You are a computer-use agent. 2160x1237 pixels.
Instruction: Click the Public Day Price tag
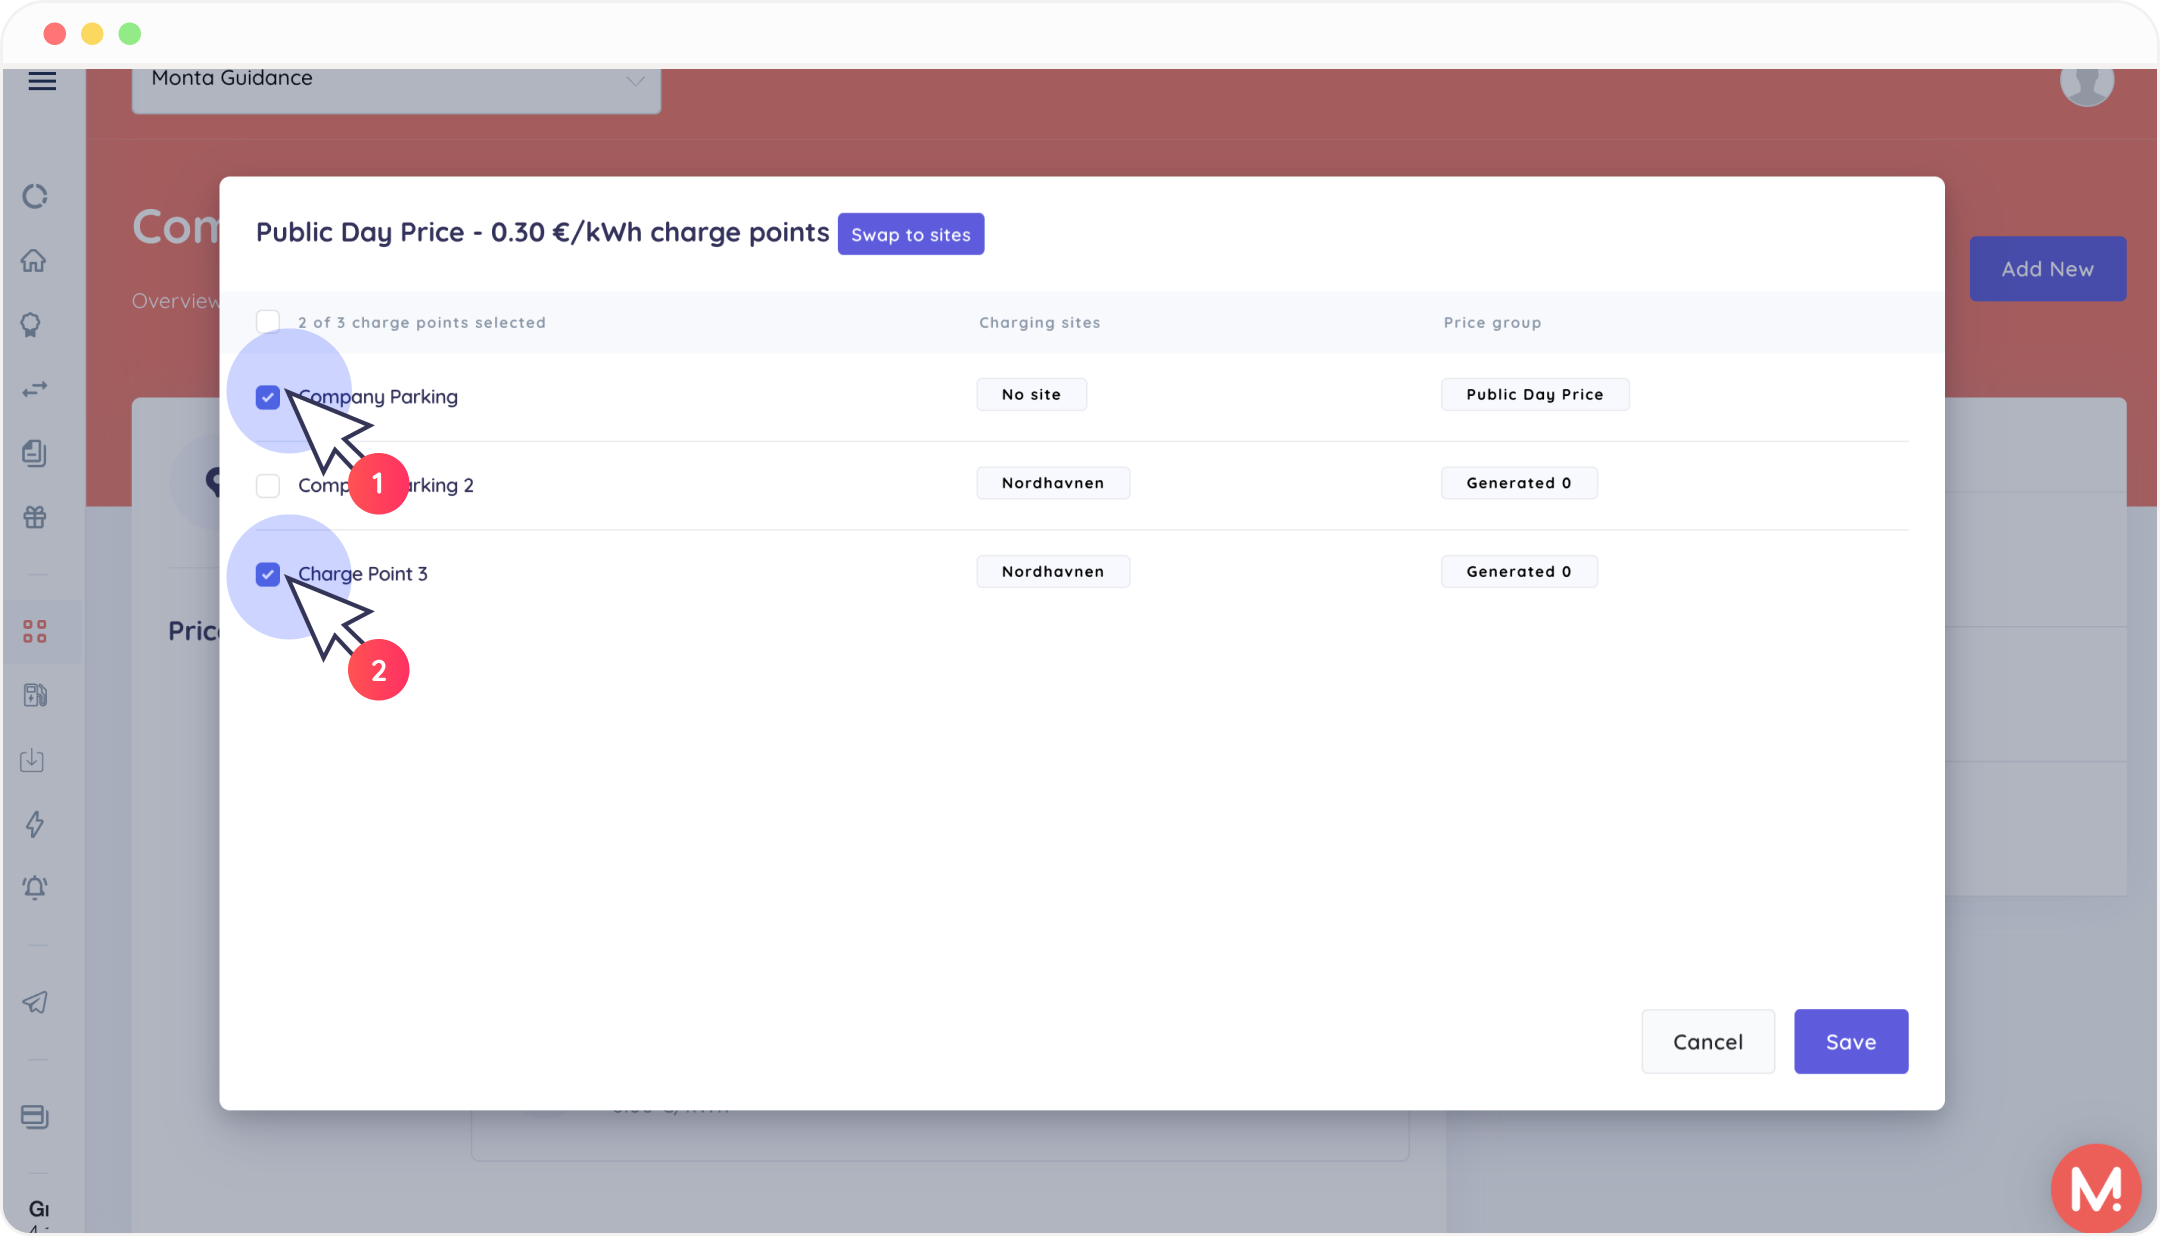click(1535, 395)
